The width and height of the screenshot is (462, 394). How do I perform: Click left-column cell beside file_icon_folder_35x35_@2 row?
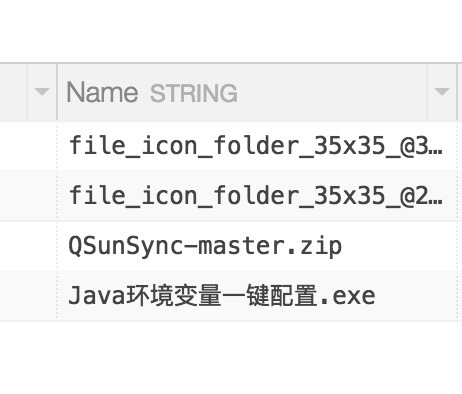(28, 196)
